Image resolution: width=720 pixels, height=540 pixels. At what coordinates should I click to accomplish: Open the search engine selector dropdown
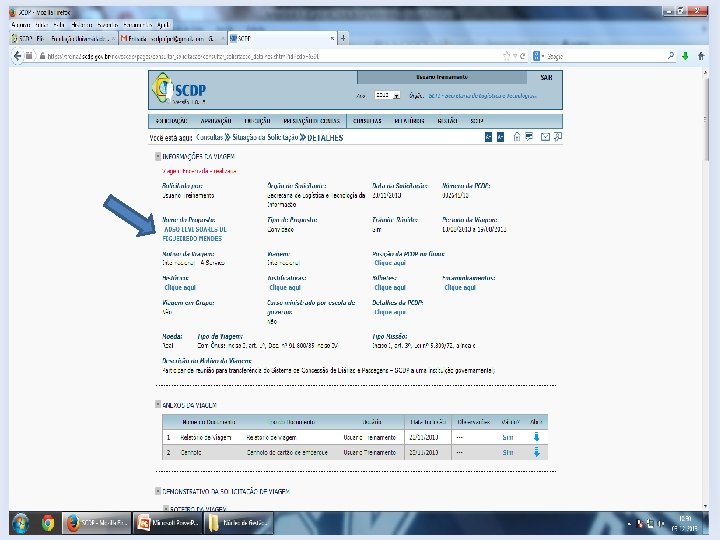538,56
